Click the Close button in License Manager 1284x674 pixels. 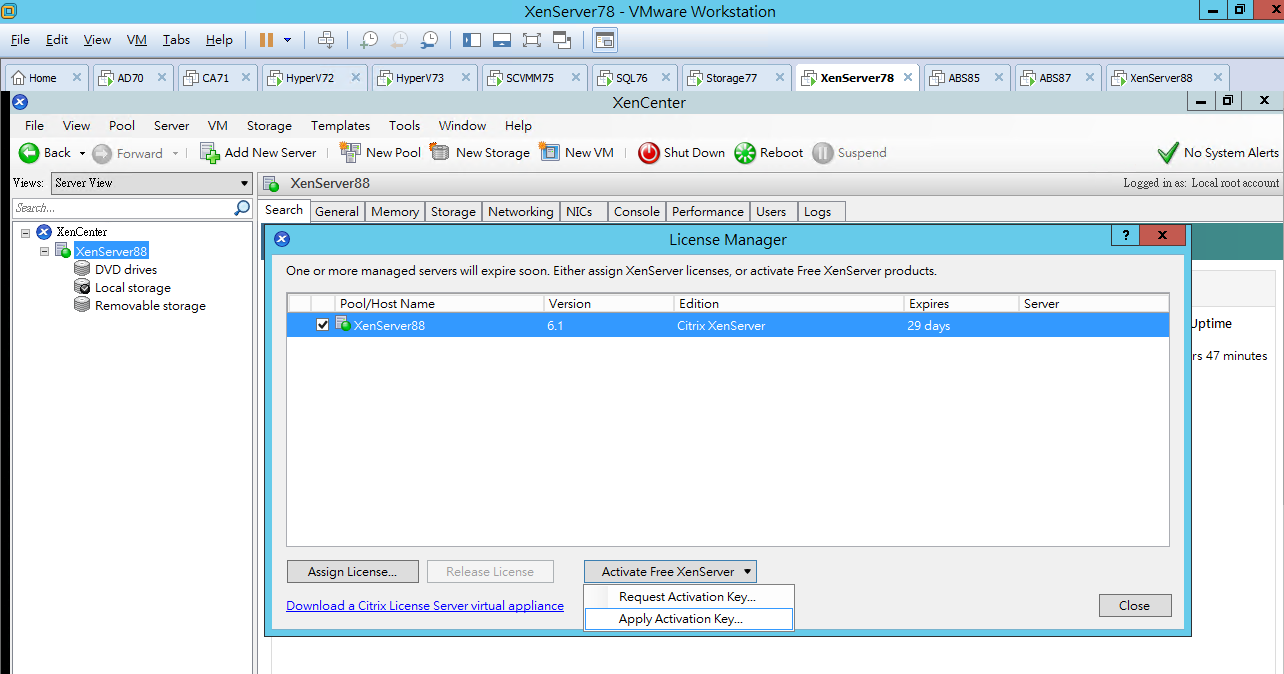(1134, 606)
